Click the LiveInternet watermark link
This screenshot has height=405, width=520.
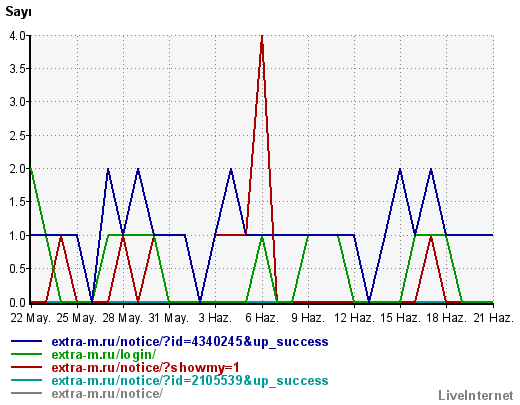coord(476,396)
